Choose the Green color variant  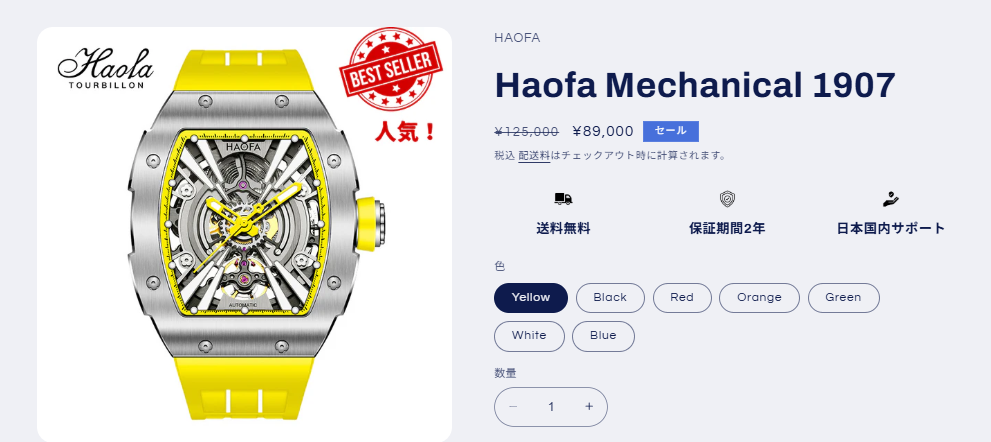[843, 298]
